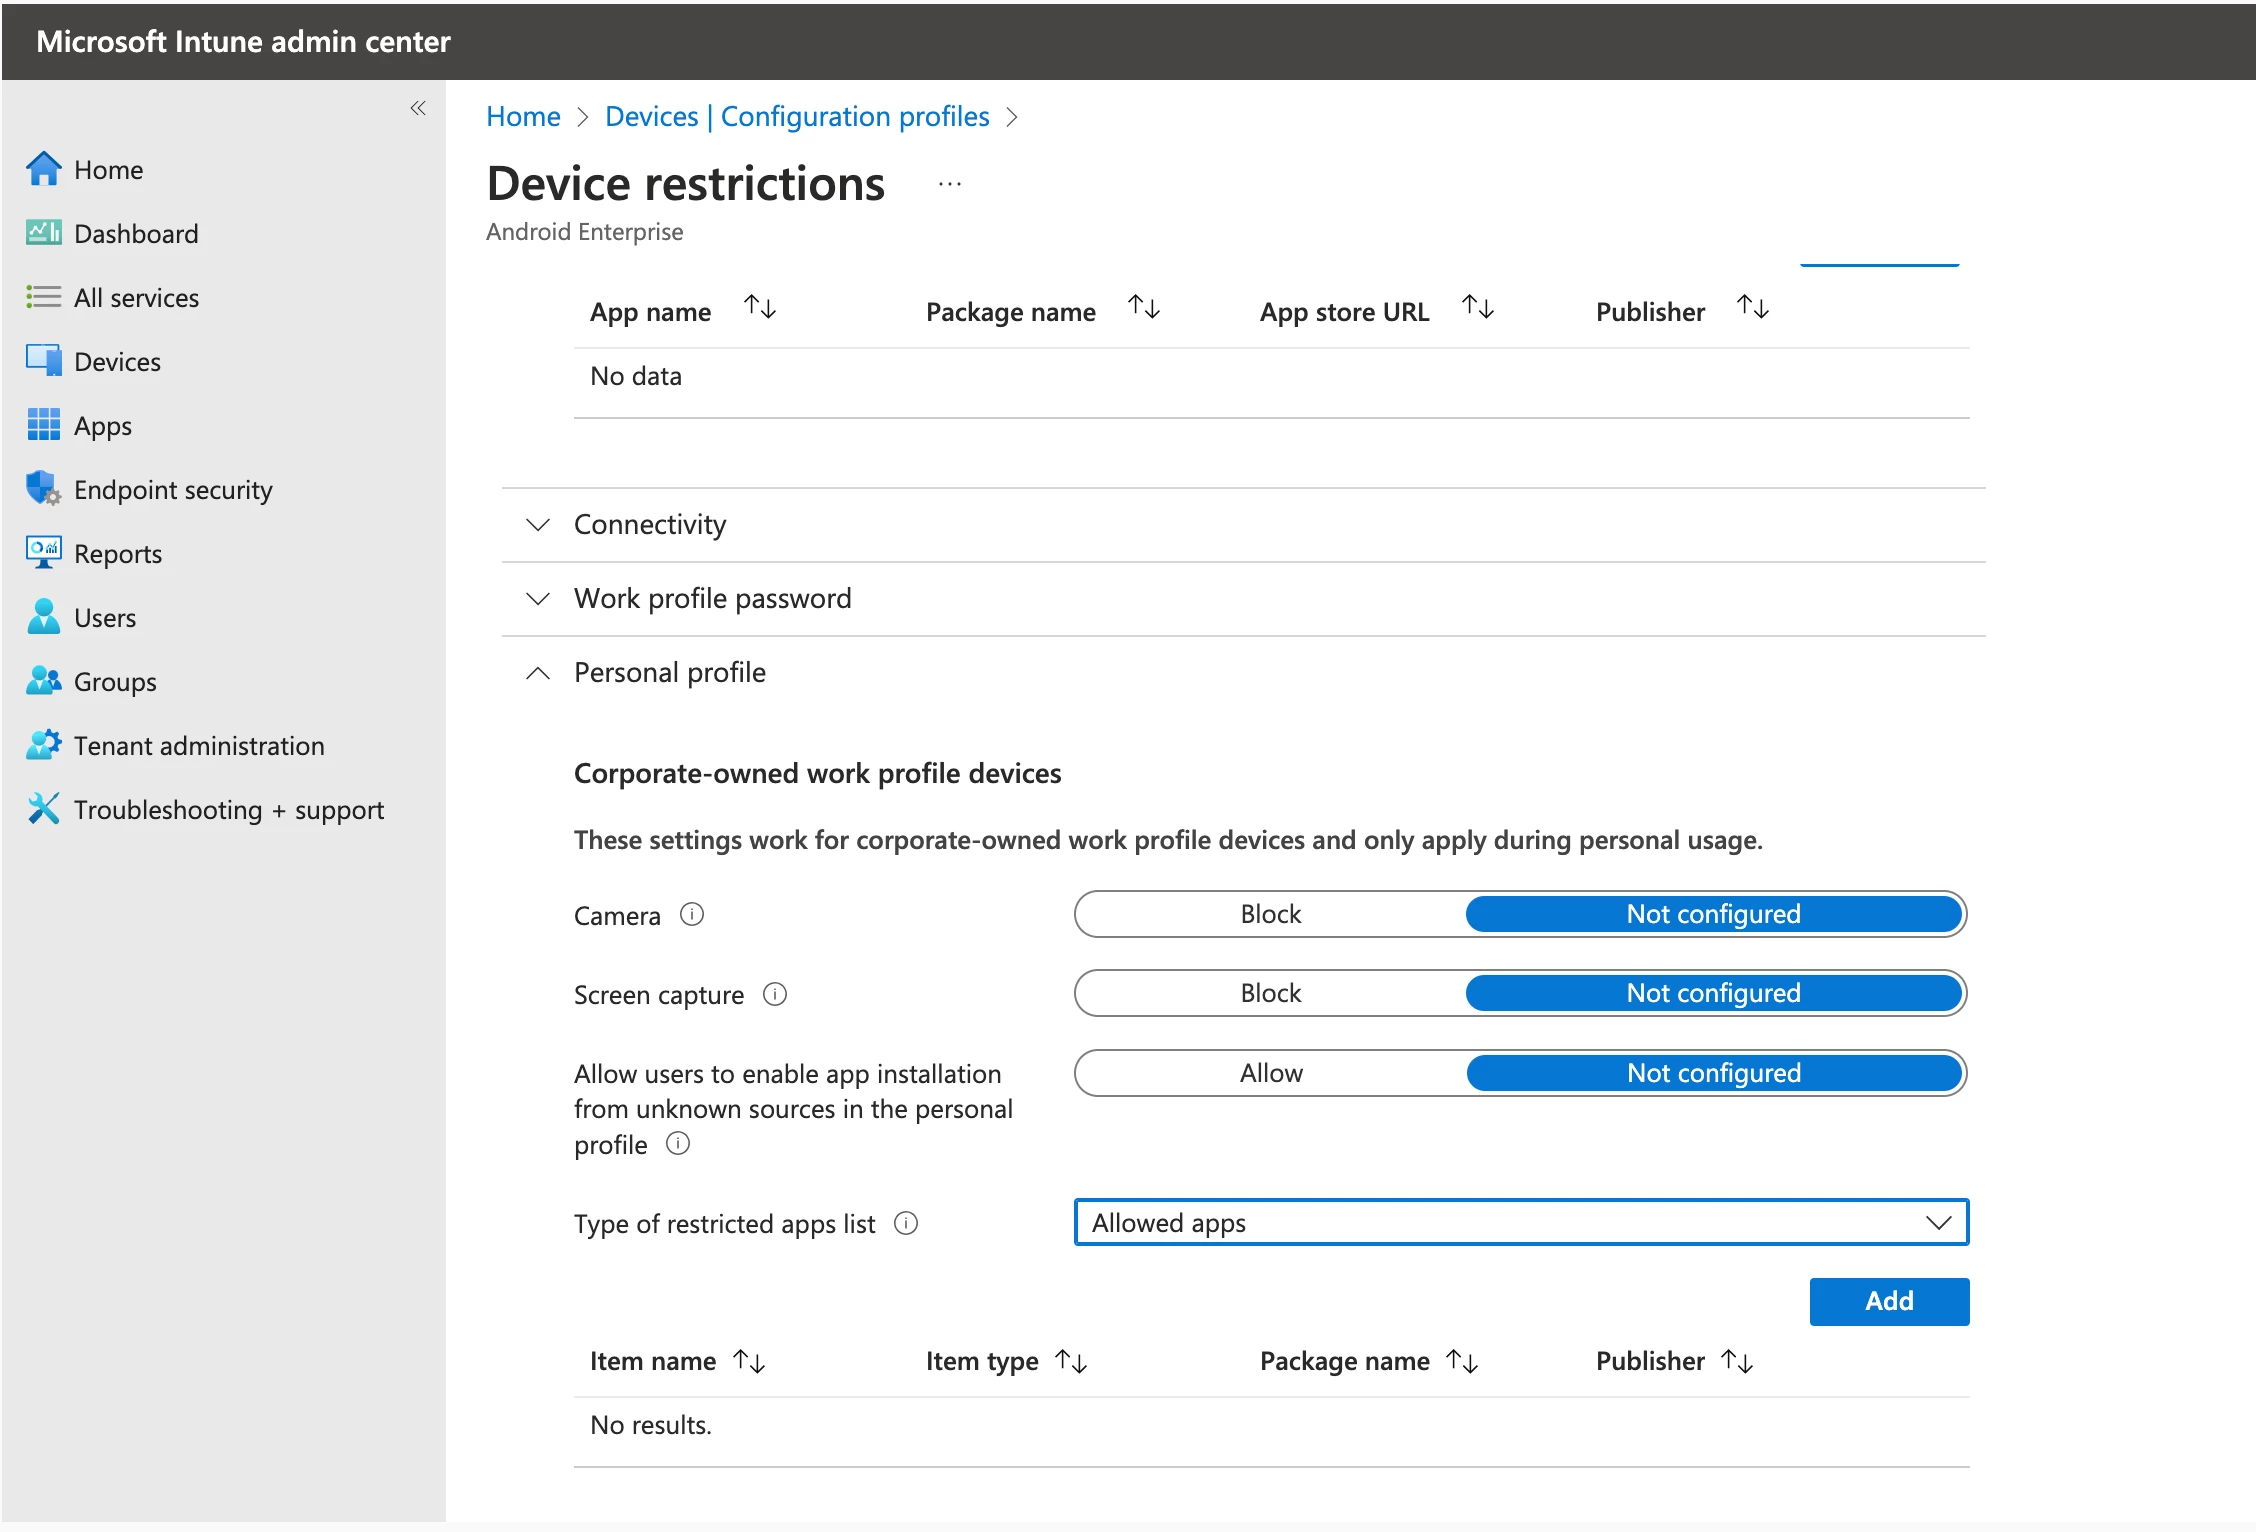Screen dimensions: 2256x1532
Task: Select Devices in the left navigation menu
Action: pos(117,361)
